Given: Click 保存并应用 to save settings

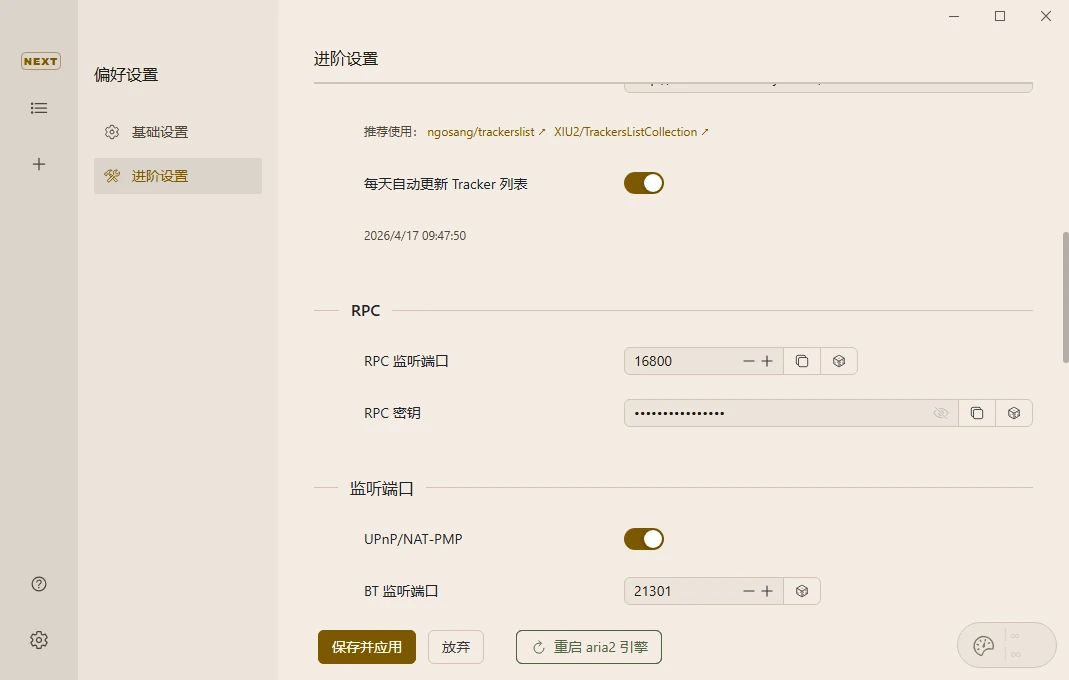Looking at the screenshot, I should (366, 647).
